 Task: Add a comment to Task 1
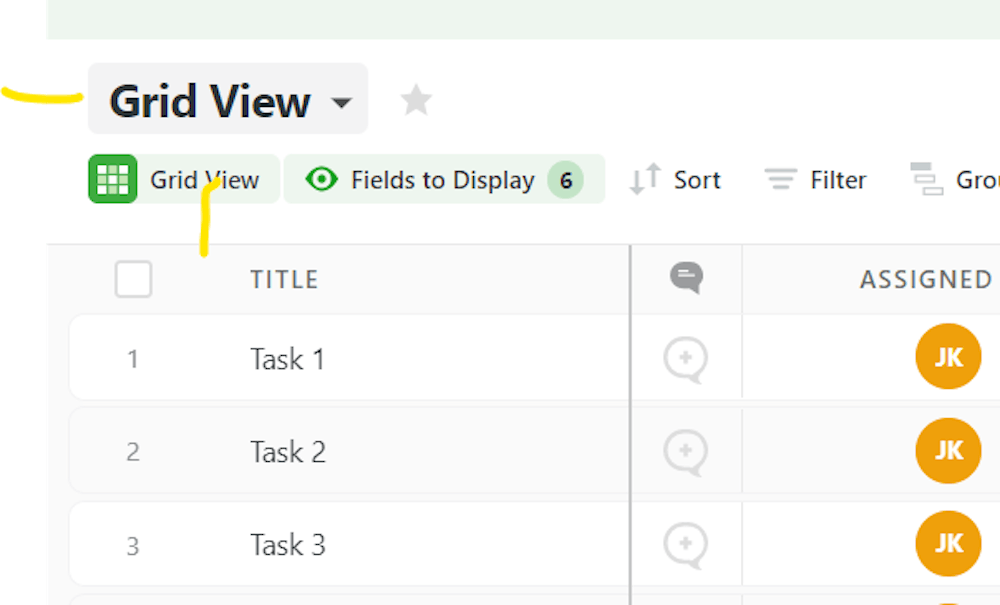686,360
